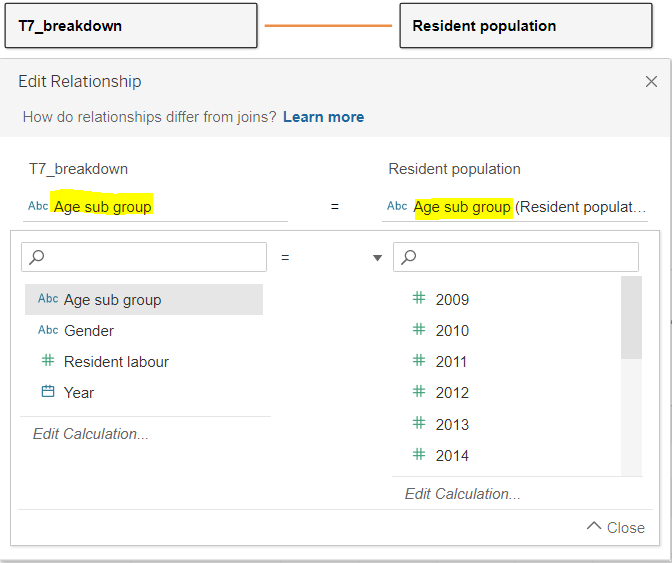Open the operator dropdown arrow
The width and height of the screenshot is (672, 563).
click(377, 258)
